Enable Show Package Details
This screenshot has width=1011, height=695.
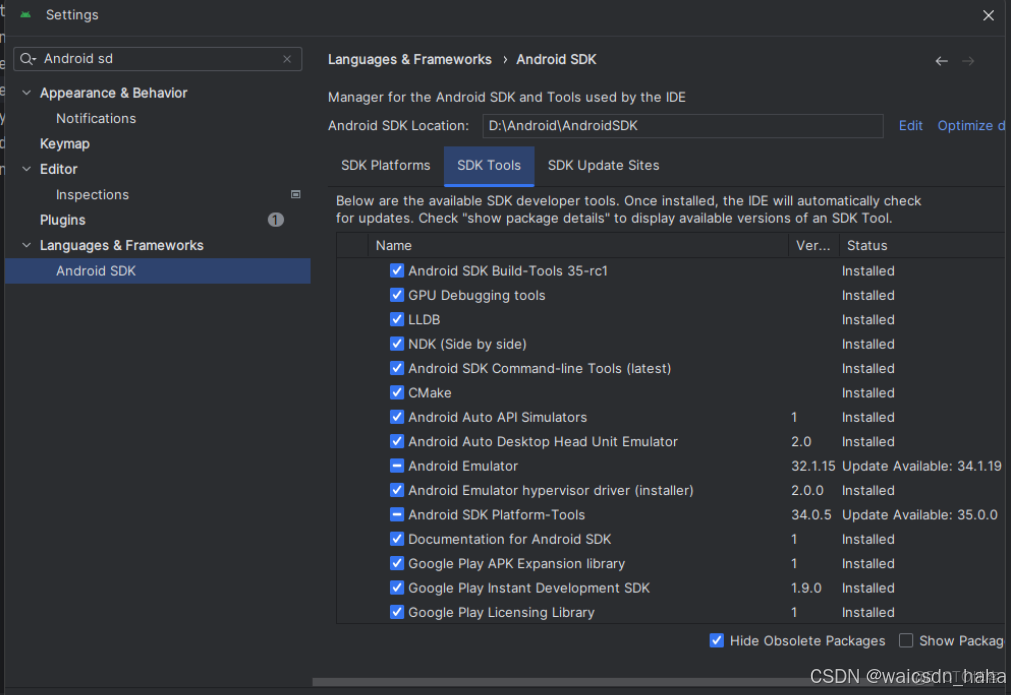[906, 640]
